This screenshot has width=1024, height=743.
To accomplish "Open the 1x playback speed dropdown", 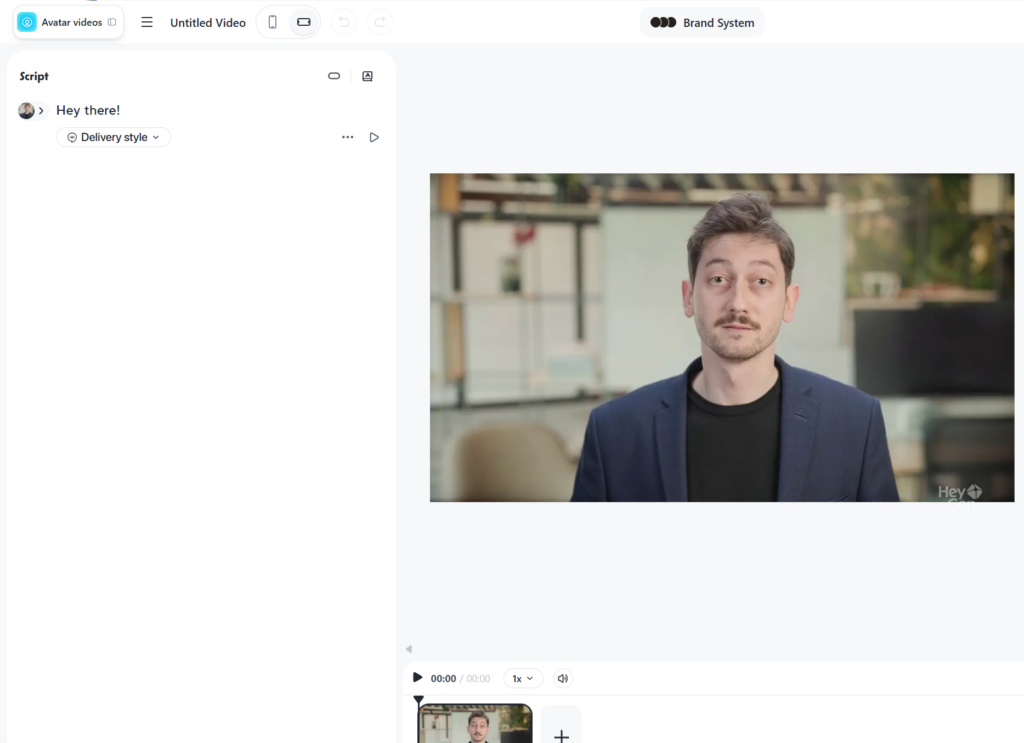I will pos(523,678).
